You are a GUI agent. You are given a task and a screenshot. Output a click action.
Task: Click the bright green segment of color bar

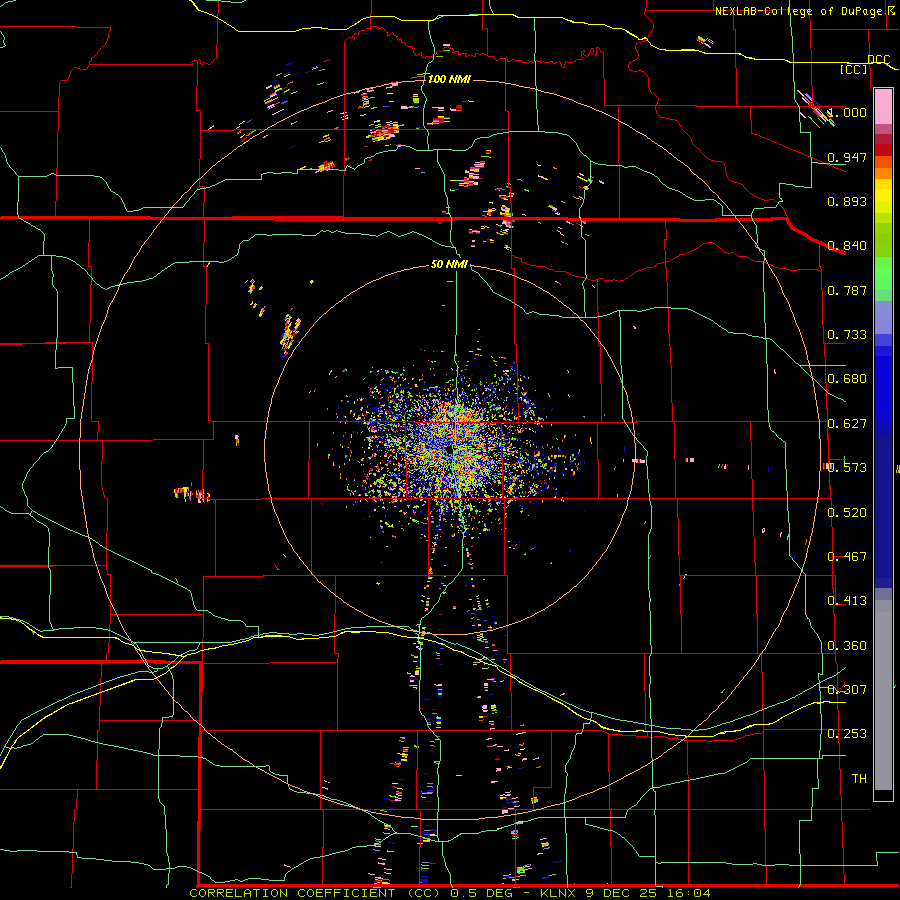(x=883, y=273)
